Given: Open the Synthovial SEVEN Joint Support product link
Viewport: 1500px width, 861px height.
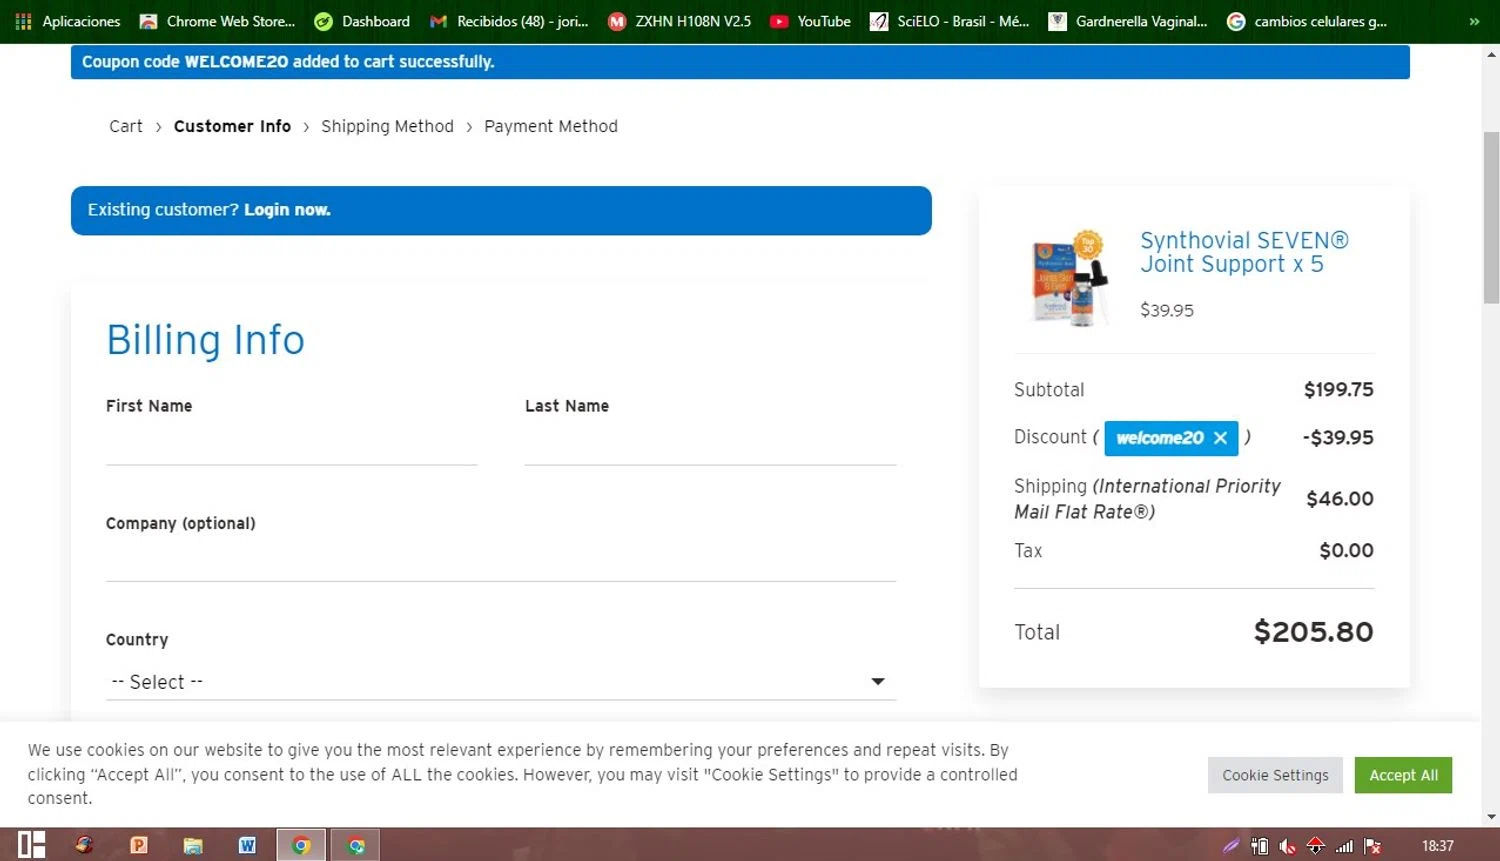Looking at the screenshot, I should (1244, 252).
